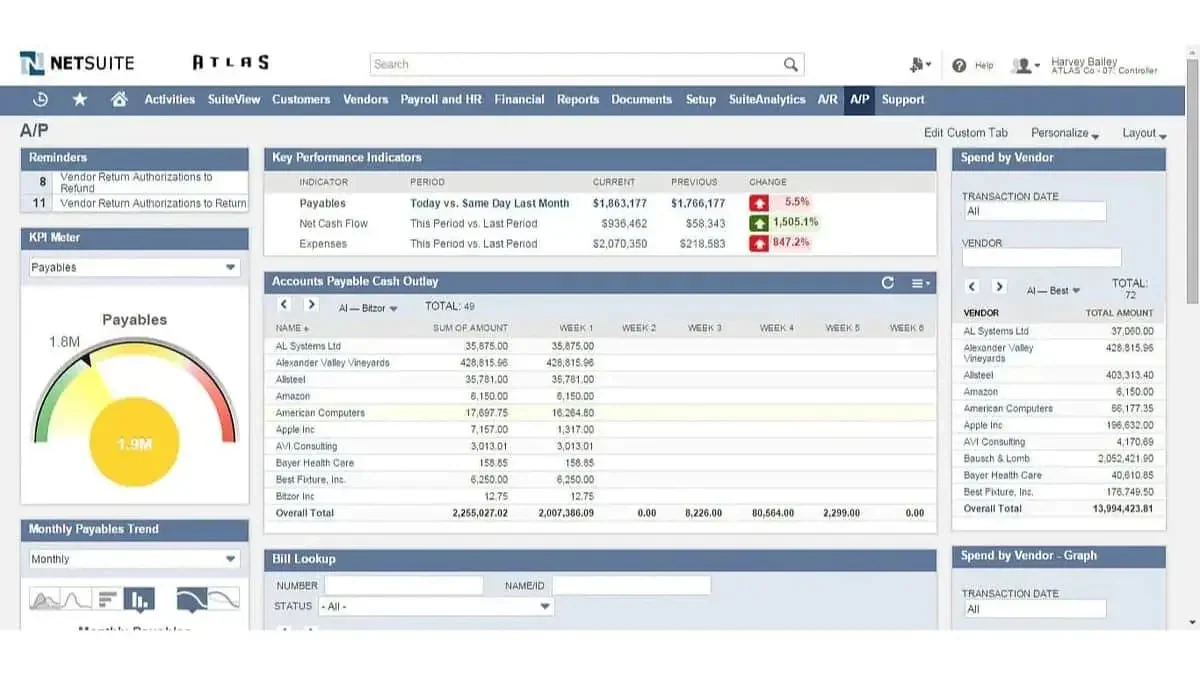
Task: Open the Create New icon menu
Action: click(x=920, y=64)
